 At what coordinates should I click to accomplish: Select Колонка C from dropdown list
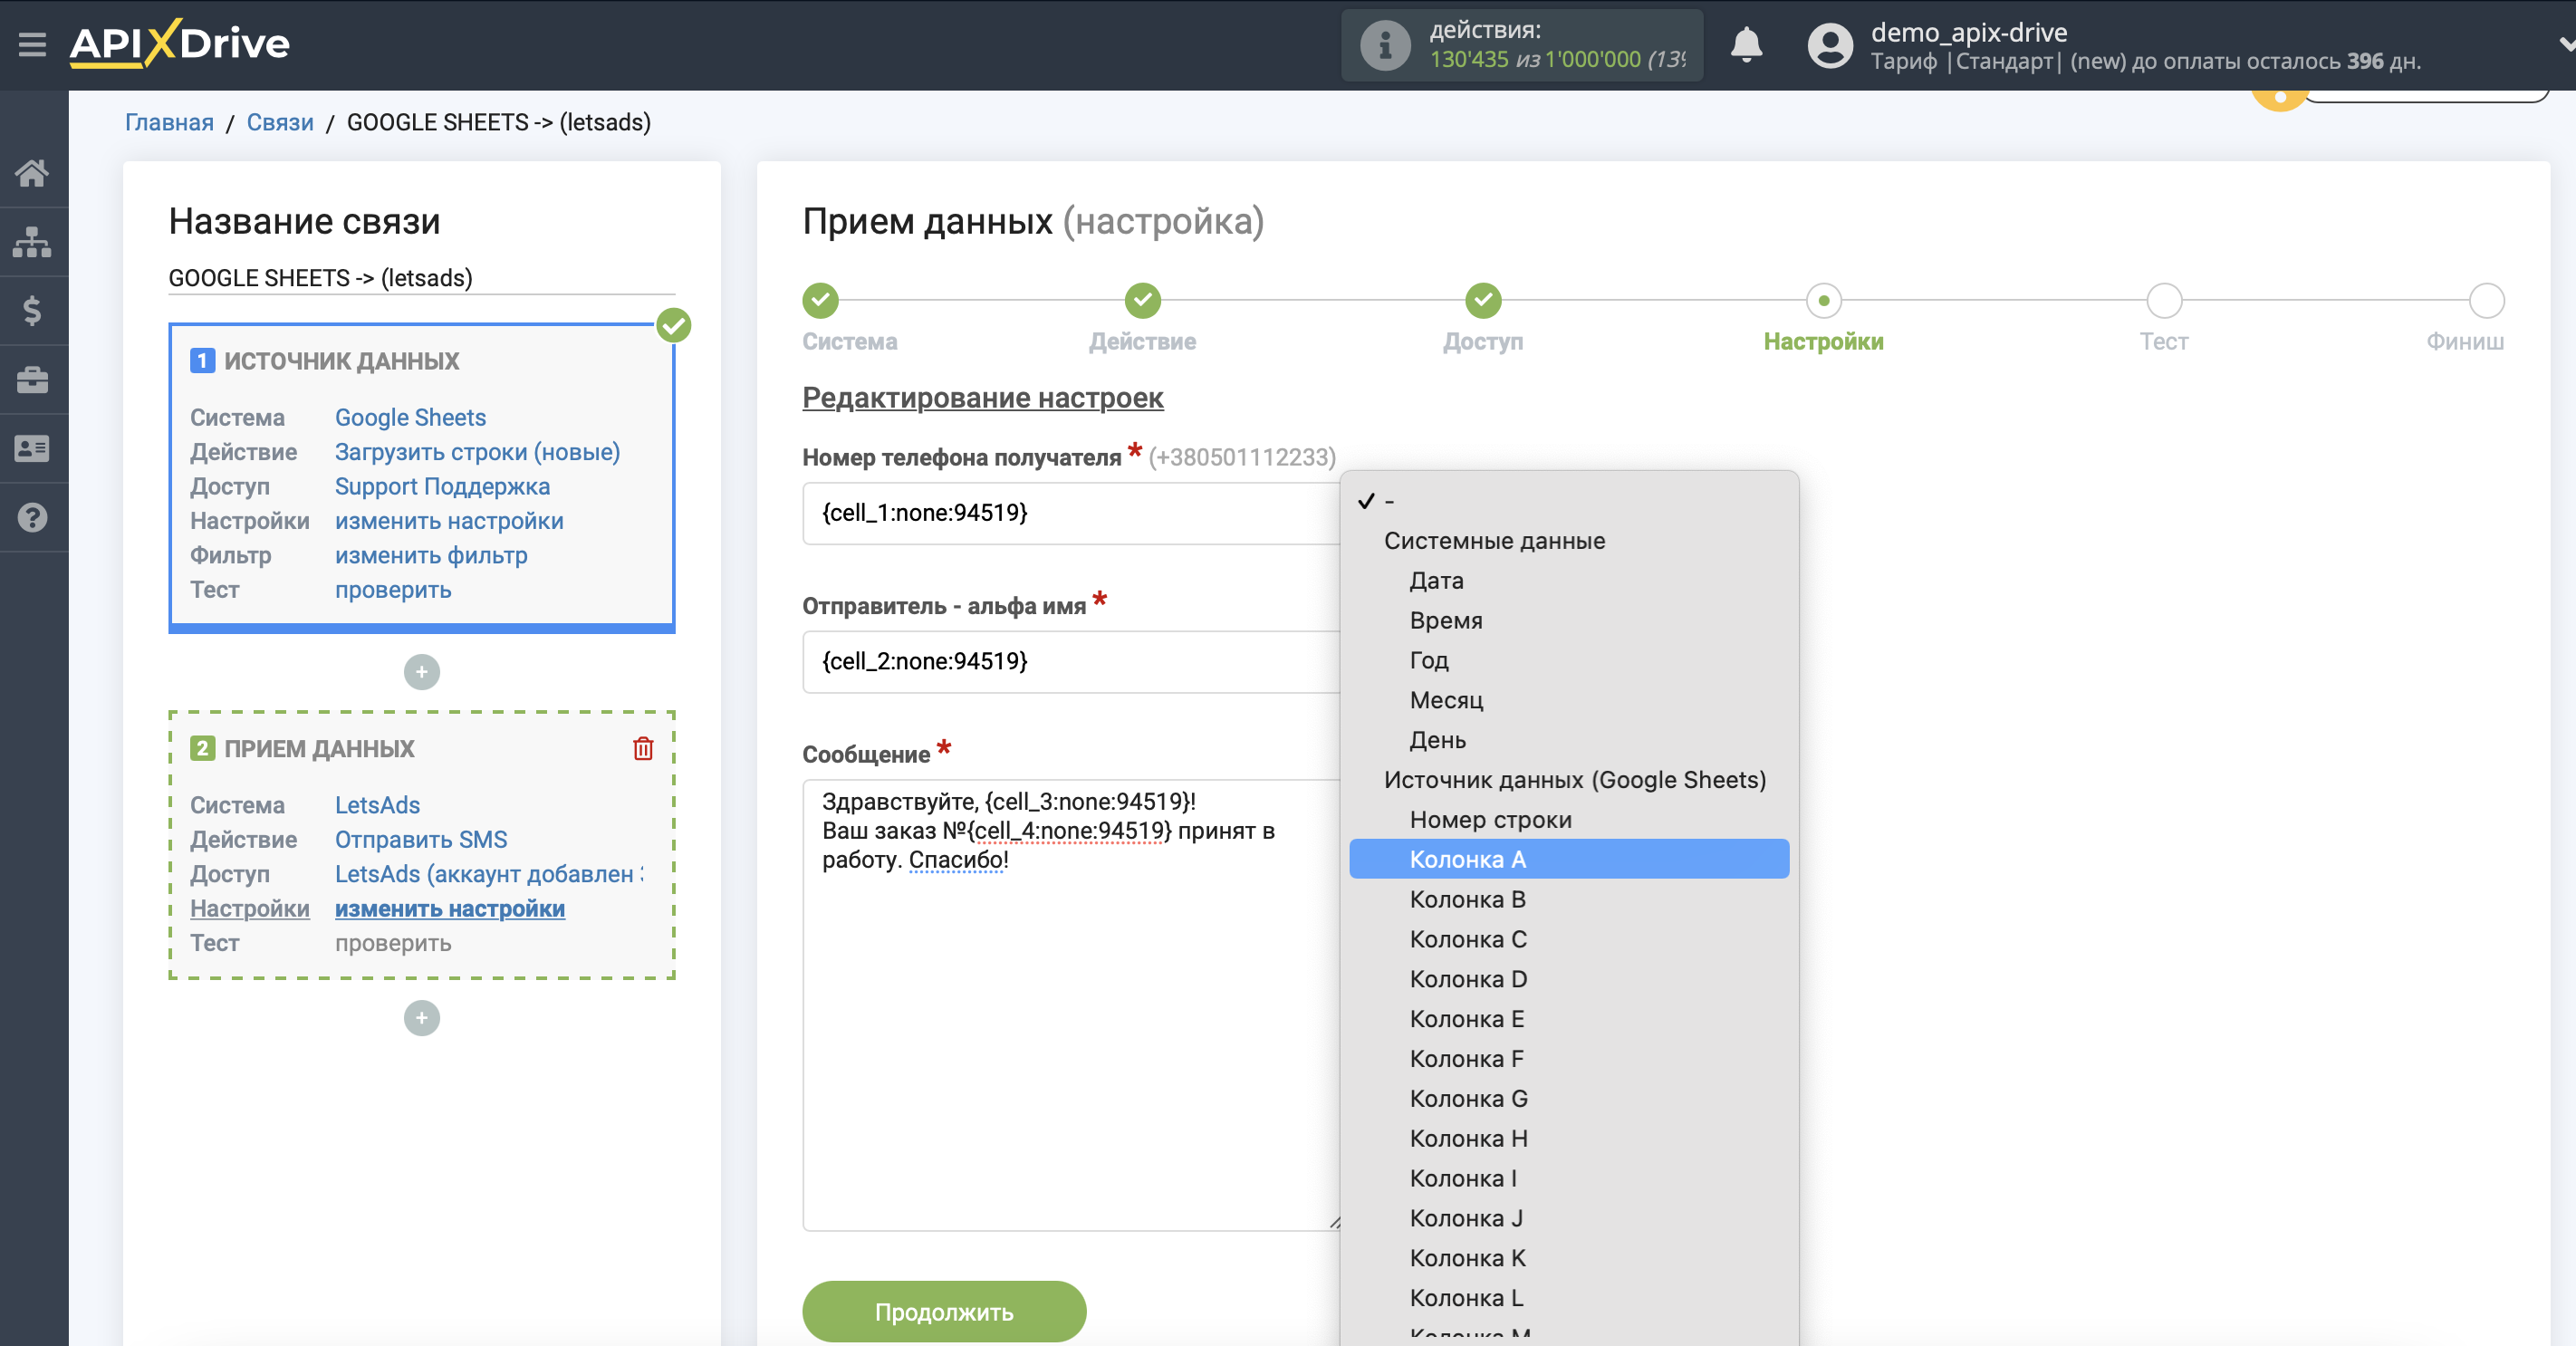[x=1468, y=938]
